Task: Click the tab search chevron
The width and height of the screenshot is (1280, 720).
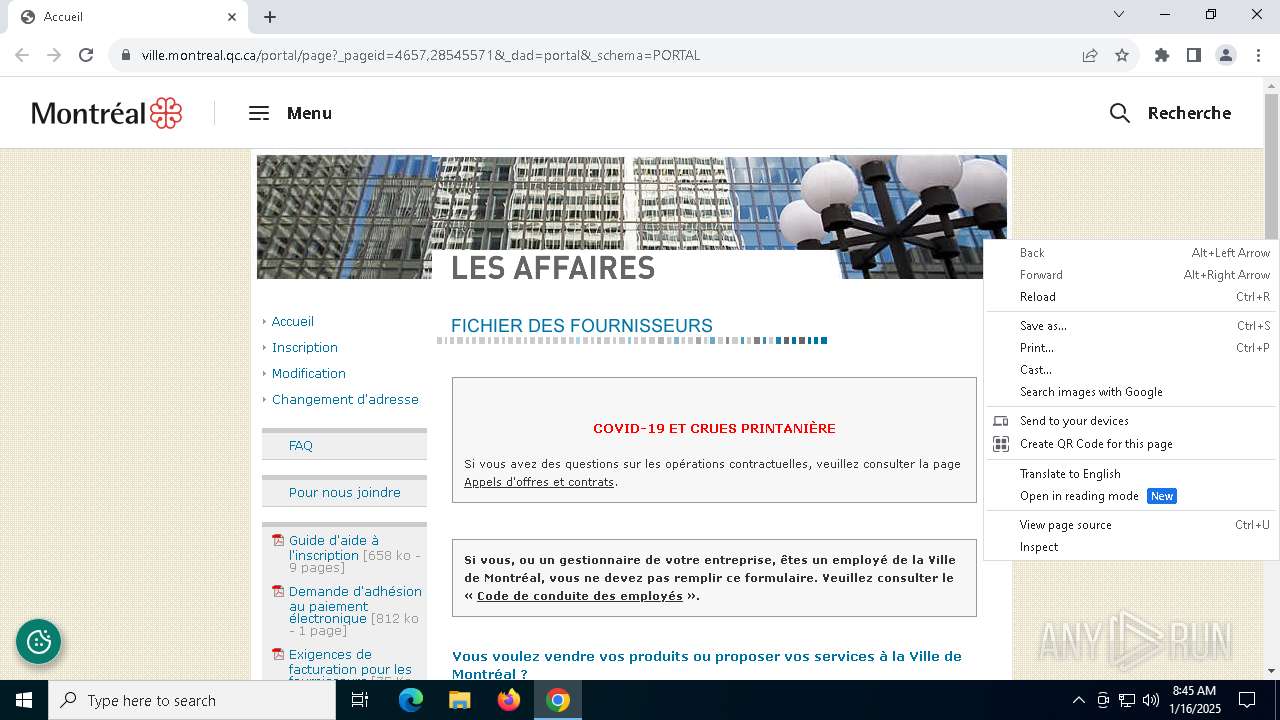Action: [1119, 14]
